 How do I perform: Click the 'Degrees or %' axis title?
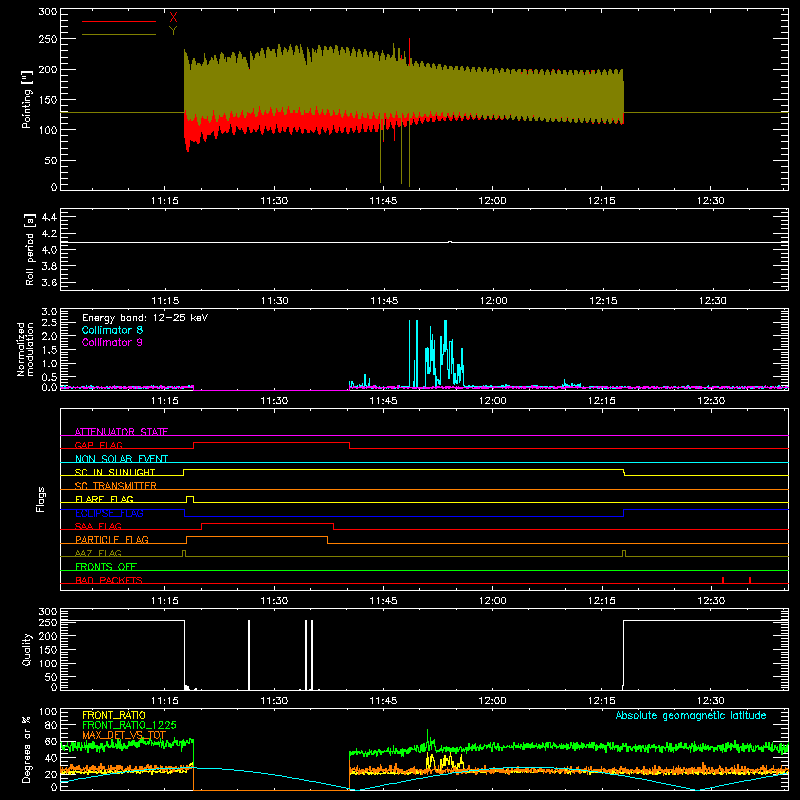coord(27,749)
